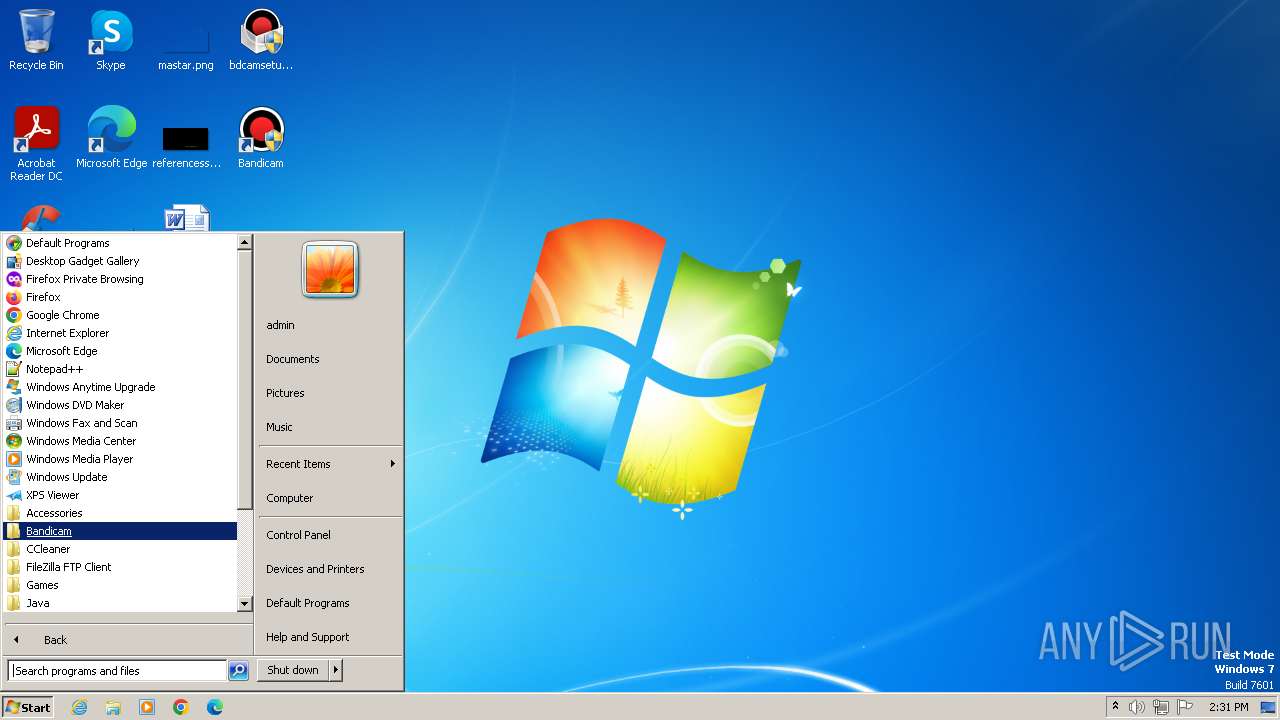
Task: Open the Recycle Bin desktop icon
Action: pos(36,40)
